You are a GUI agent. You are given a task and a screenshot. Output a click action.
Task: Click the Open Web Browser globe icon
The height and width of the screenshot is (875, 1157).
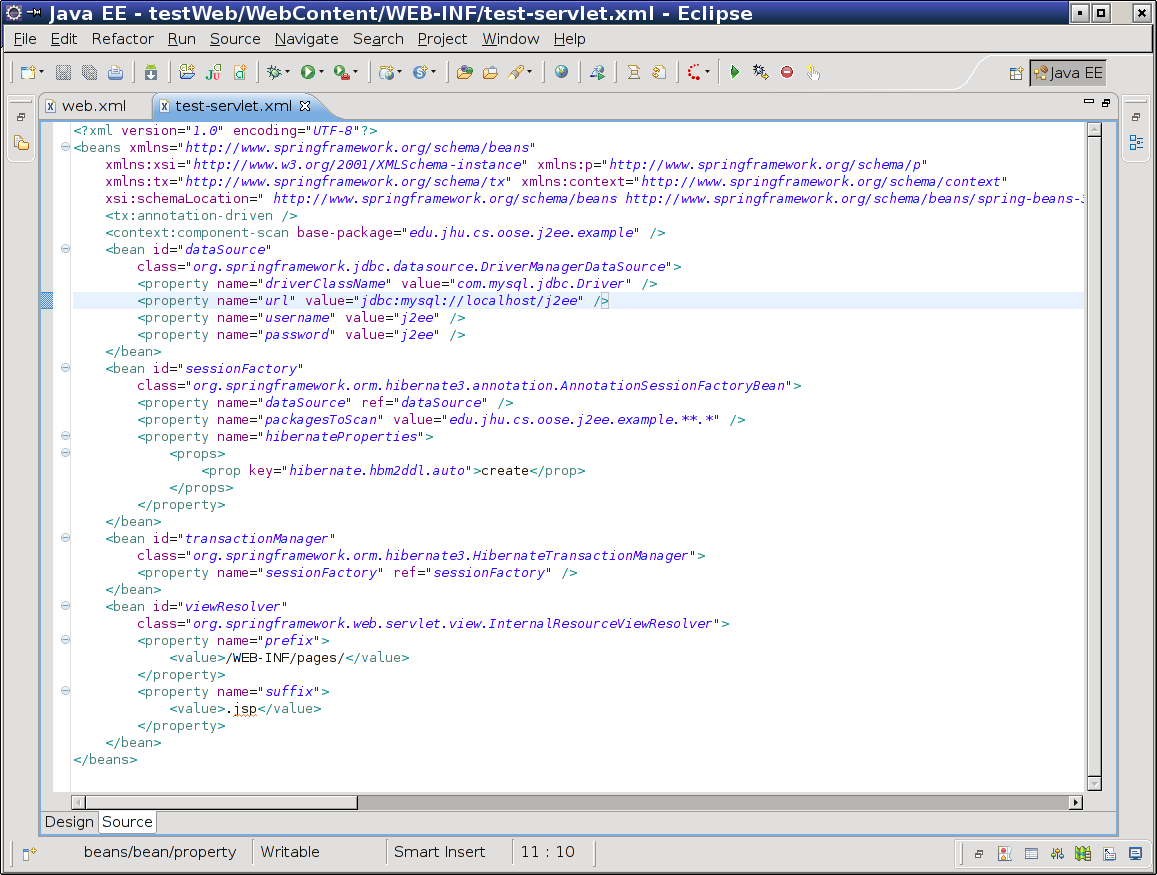(562, 72)
